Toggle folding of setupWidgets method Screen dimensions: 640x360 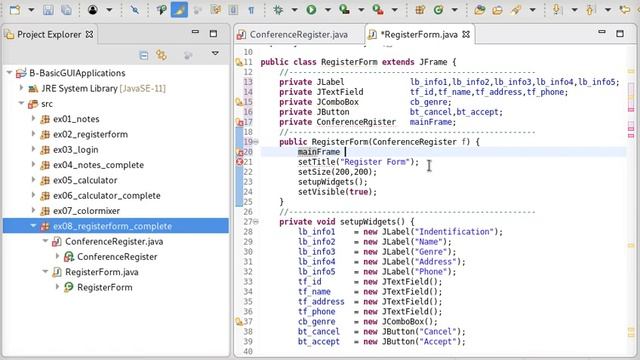(x=256, y=222)
